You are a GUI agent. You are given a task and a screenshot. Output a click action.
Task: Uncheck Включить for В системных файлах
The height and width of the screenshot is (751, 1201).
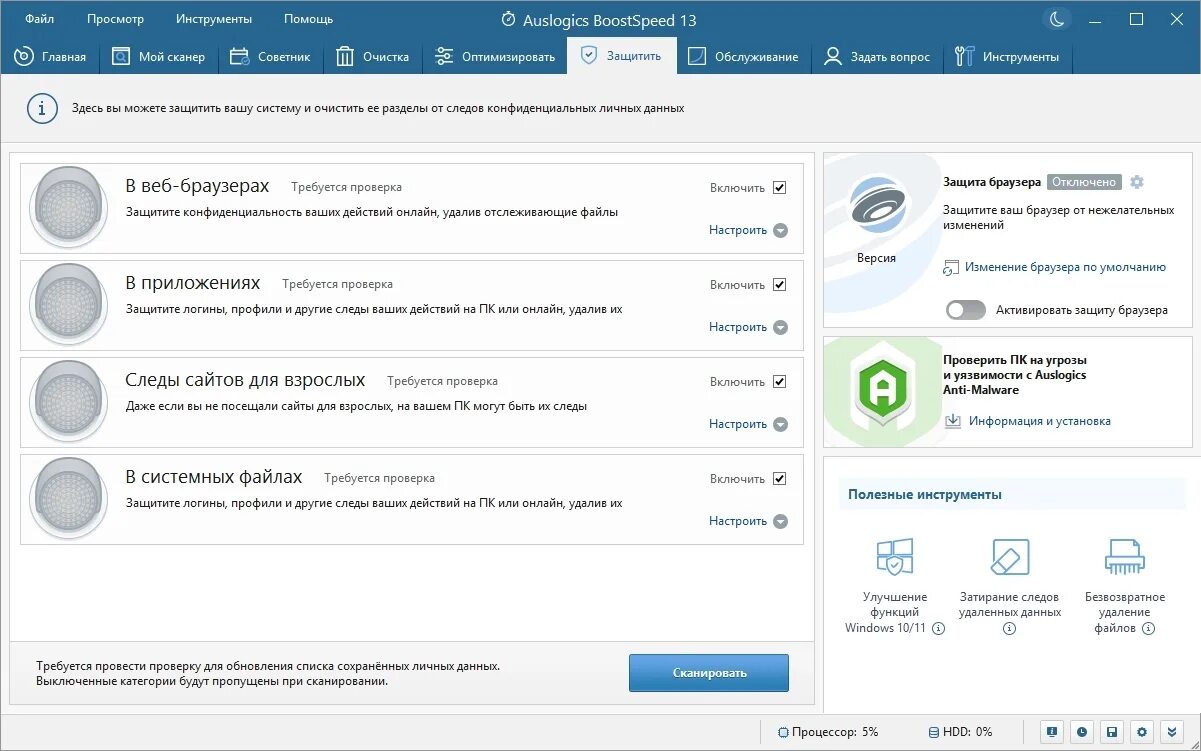[780, 479]
